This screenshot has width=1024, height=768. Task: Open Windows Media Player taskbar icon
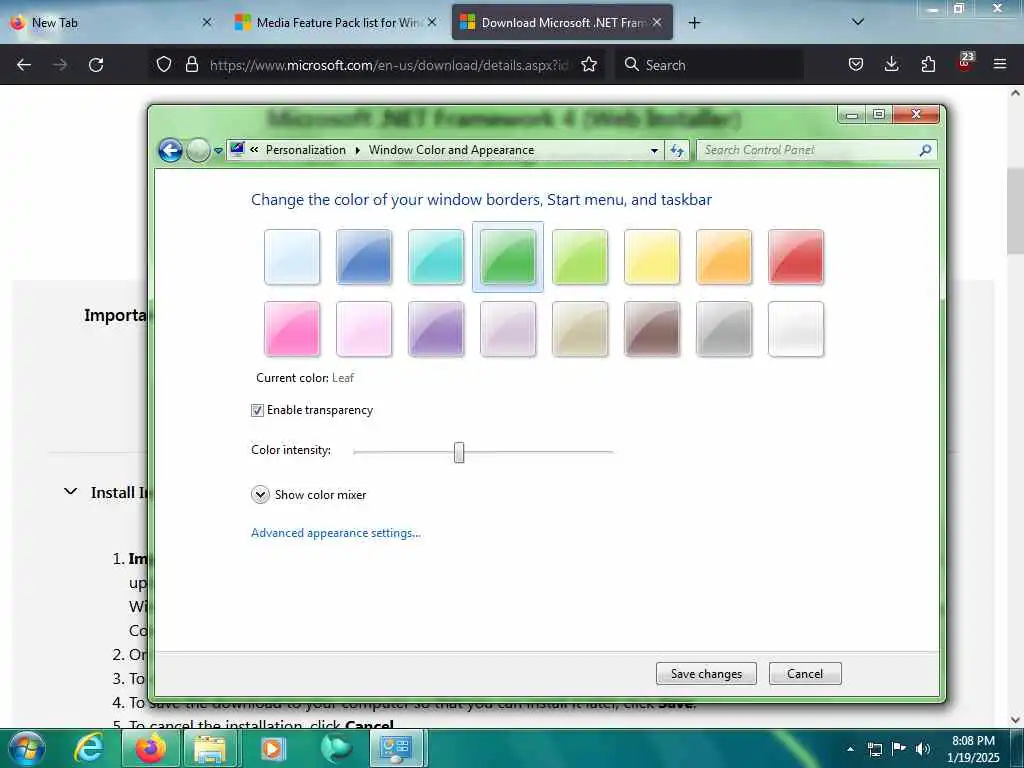click(x=274, y=749)
